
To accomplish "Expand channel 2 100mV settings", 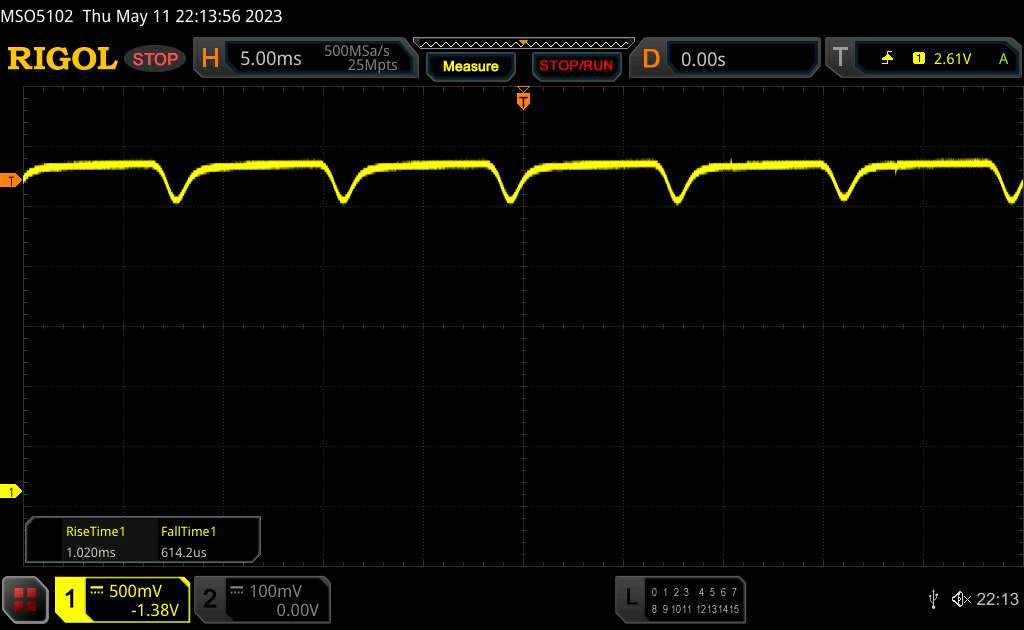I will tap(260, 599).
